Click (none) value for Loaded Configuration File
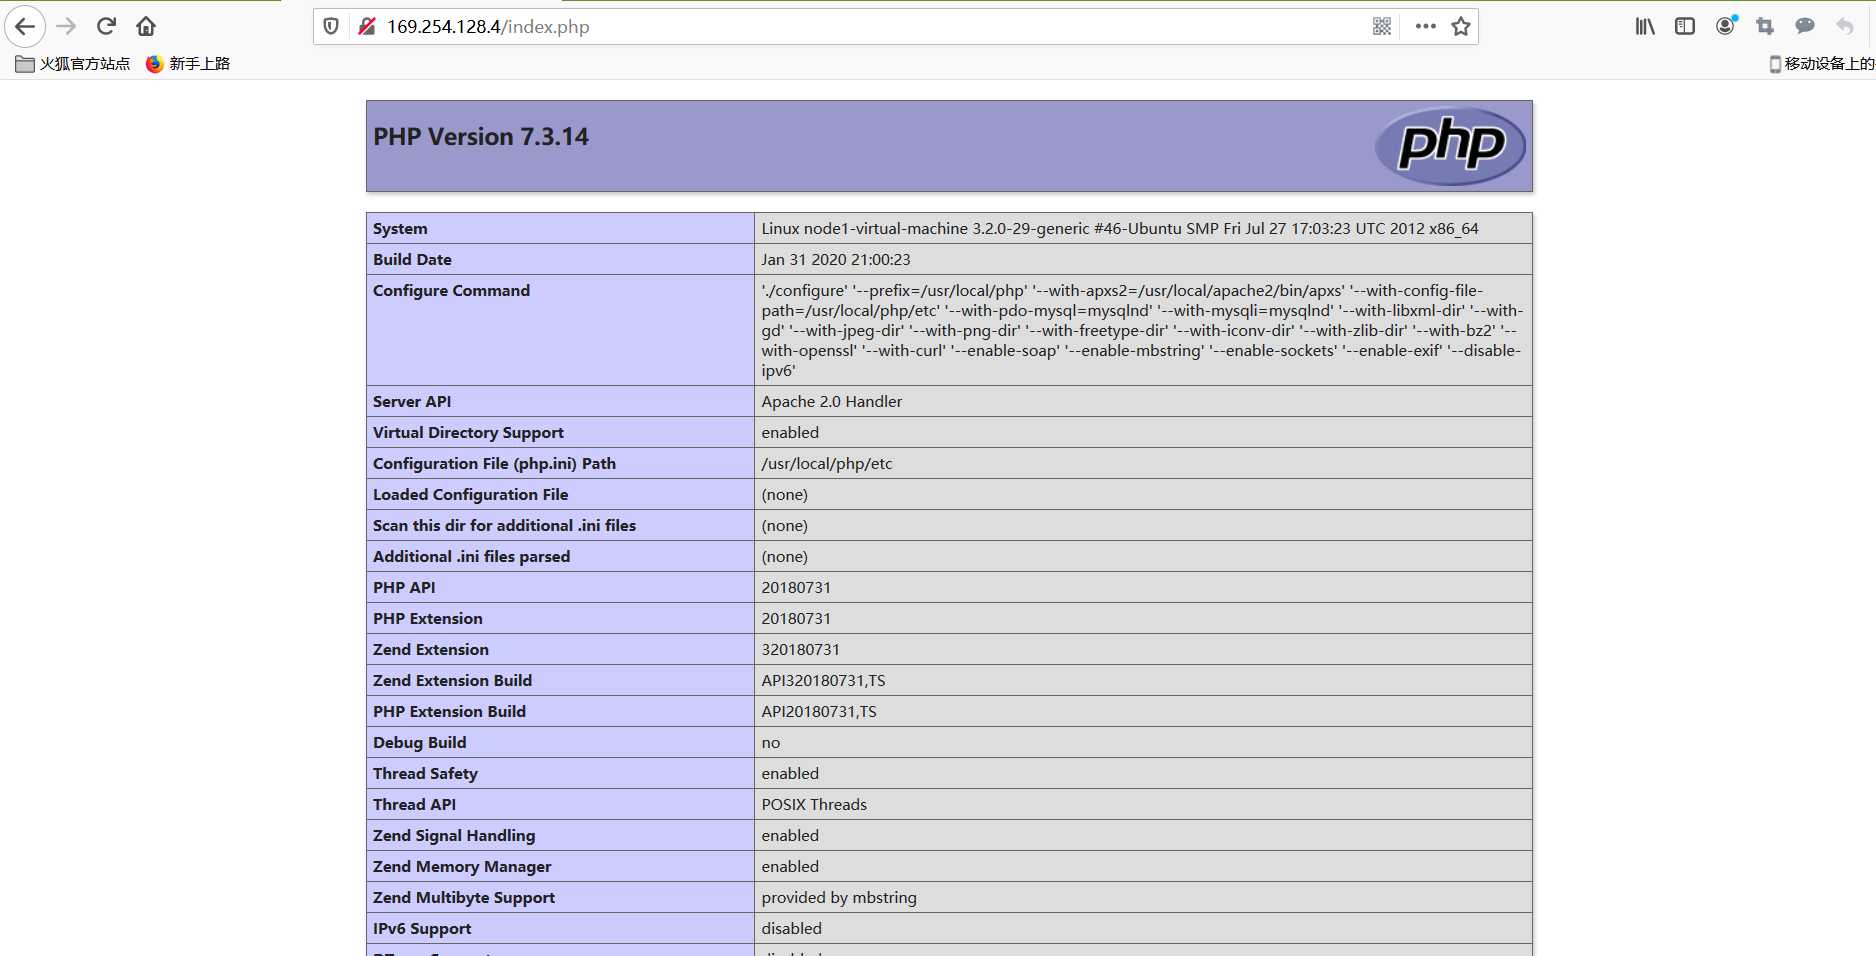The height and width of the screenshot is (956, 1876). [785, 495]
